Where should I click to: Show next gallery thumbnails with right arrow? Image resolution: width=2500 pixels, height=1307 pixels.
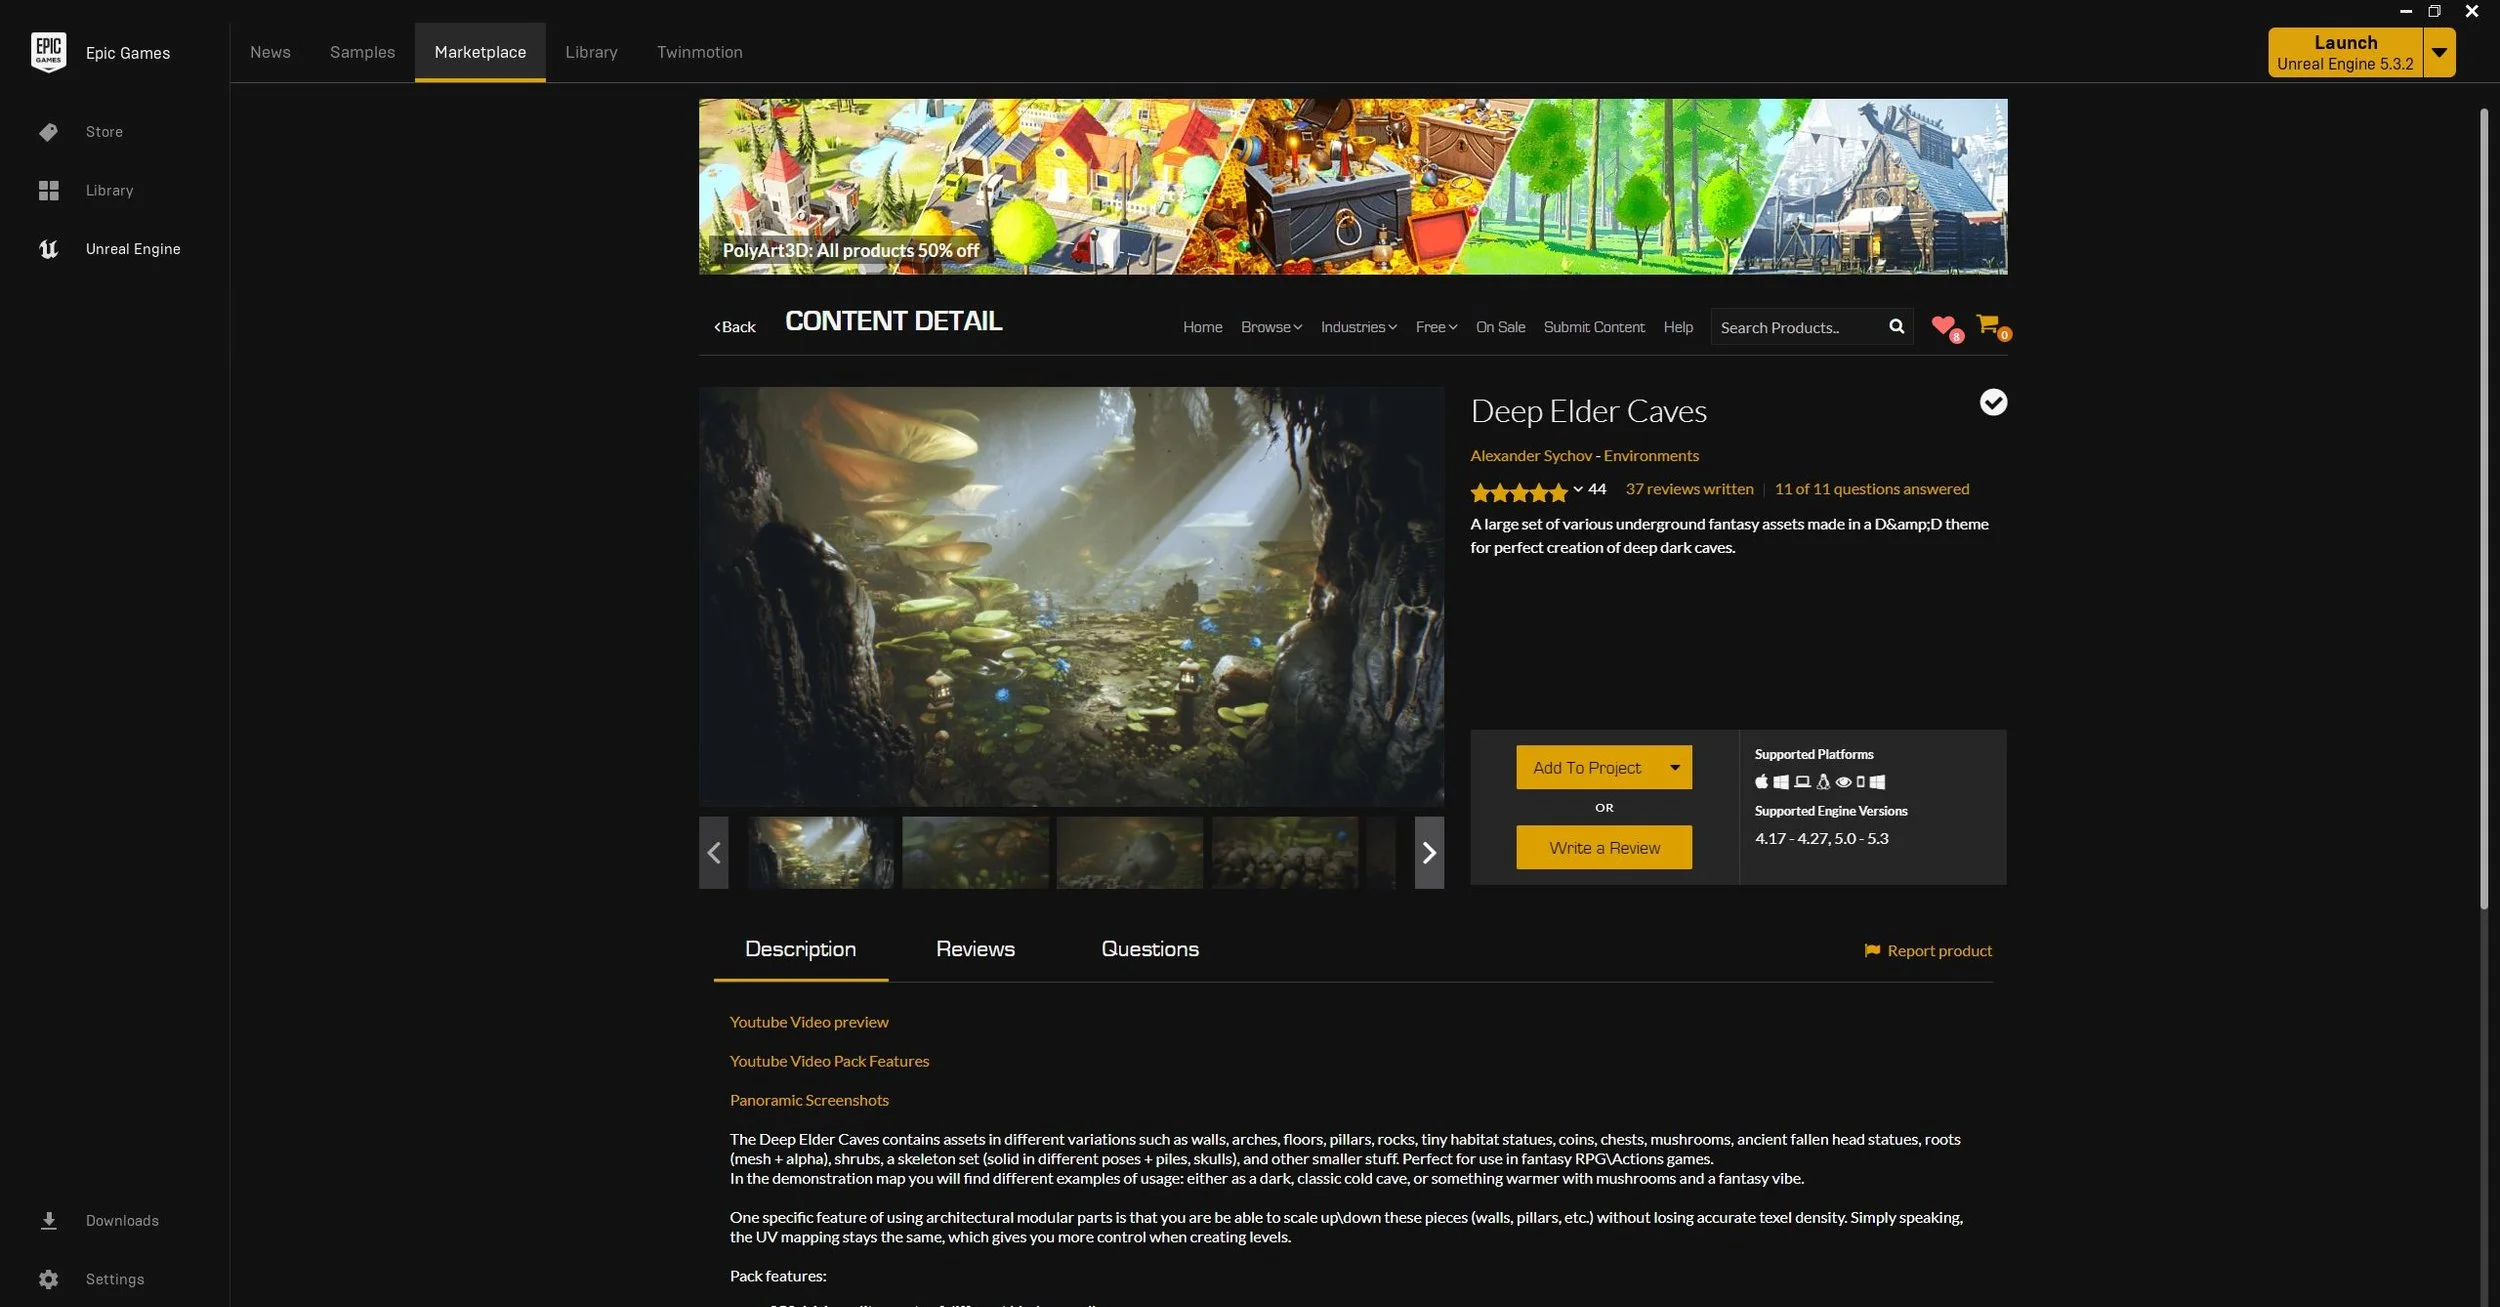click(x=1429, y=853)
